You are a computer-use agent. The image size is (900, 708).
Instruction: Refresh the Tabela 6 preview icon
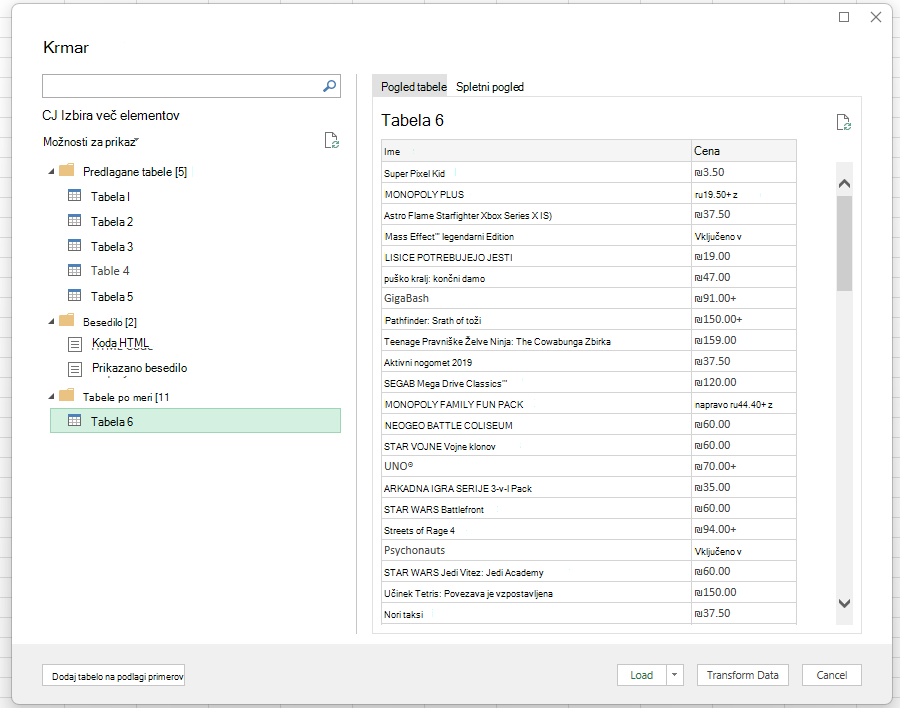(x=843, y=122)
